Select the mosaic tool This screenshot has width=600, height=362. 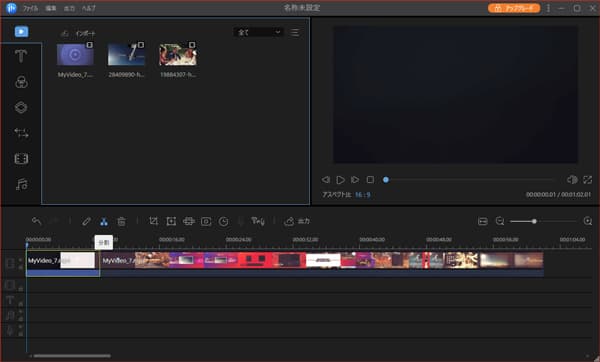[x=189, y=221]
